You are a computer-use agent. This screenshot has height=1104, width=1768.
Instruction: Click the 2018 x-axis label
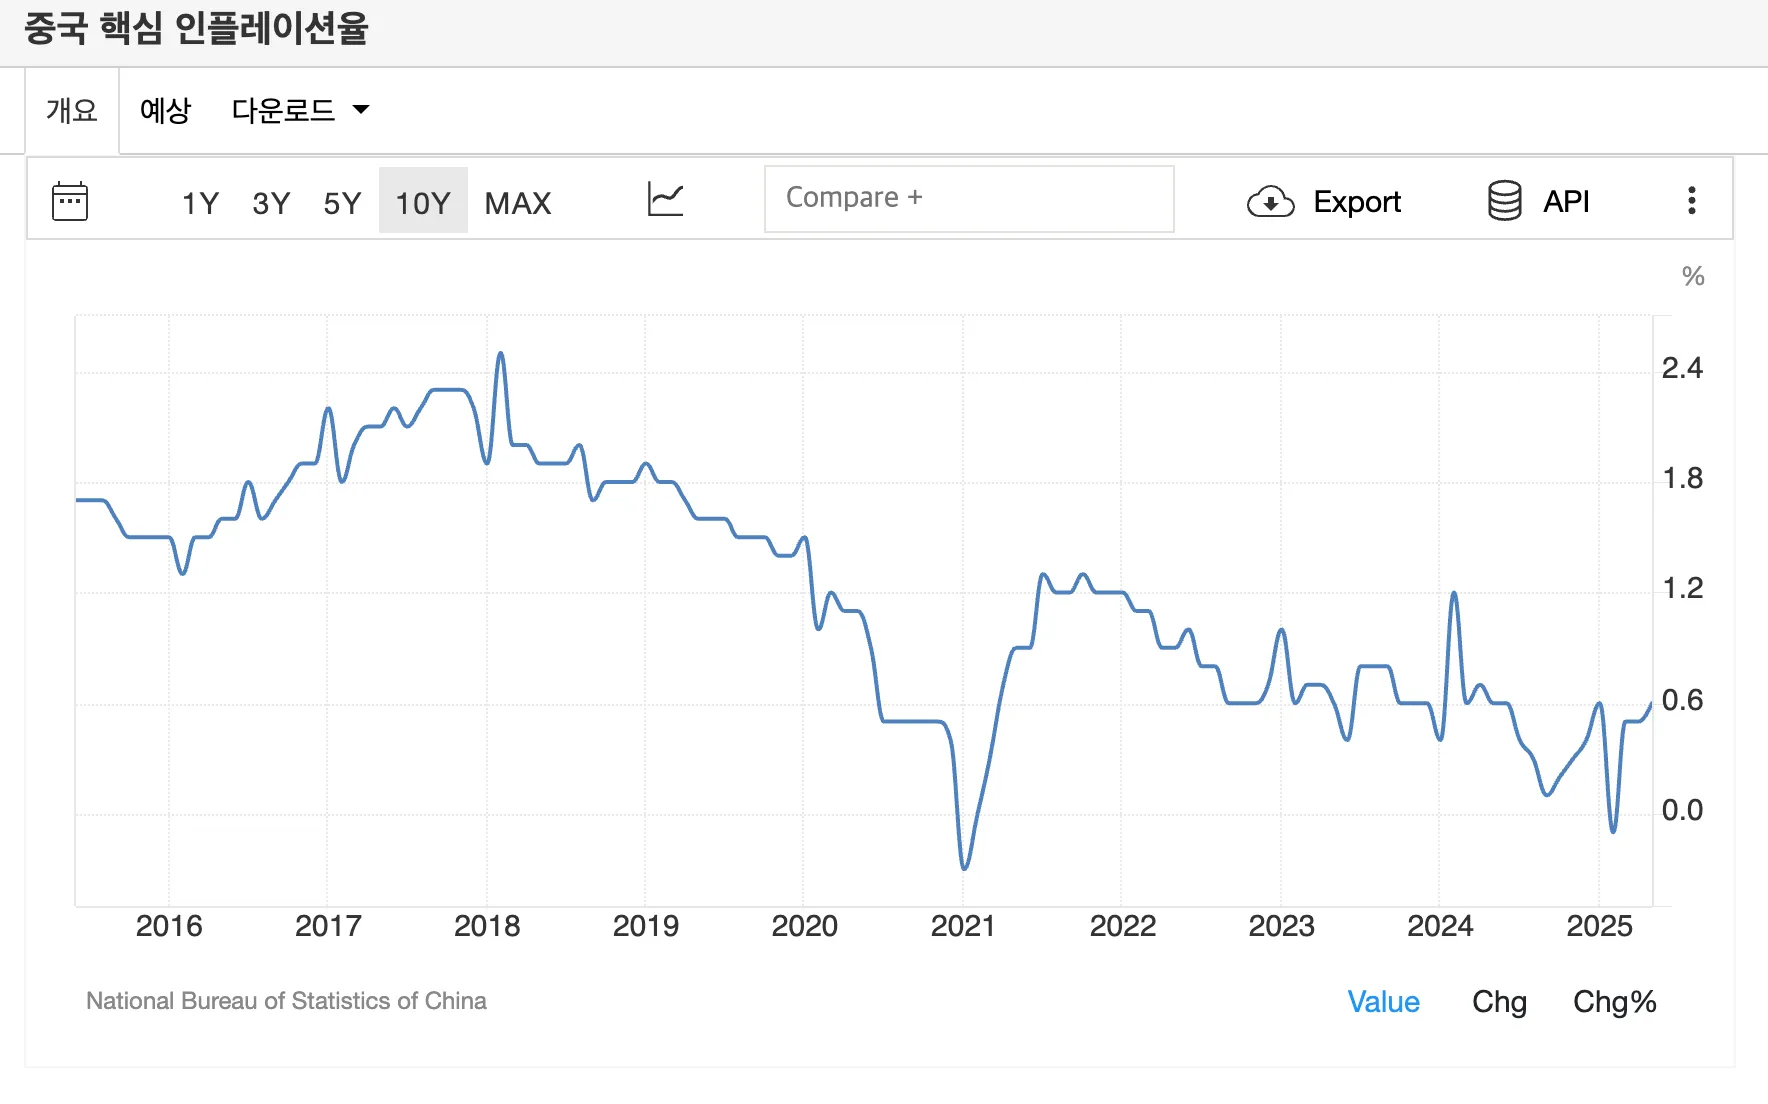coord(487,926)
